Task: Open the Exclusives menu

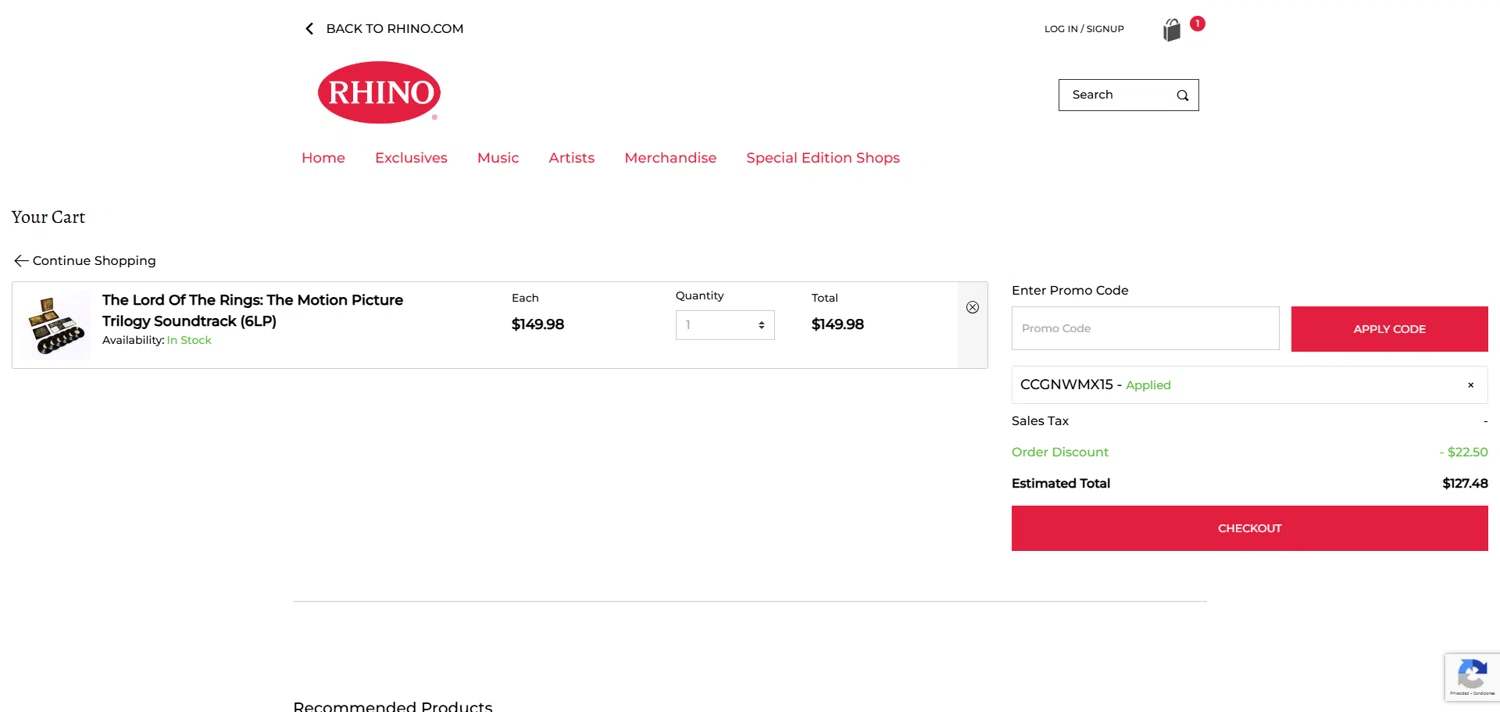Action: click(x=411, y=158)
